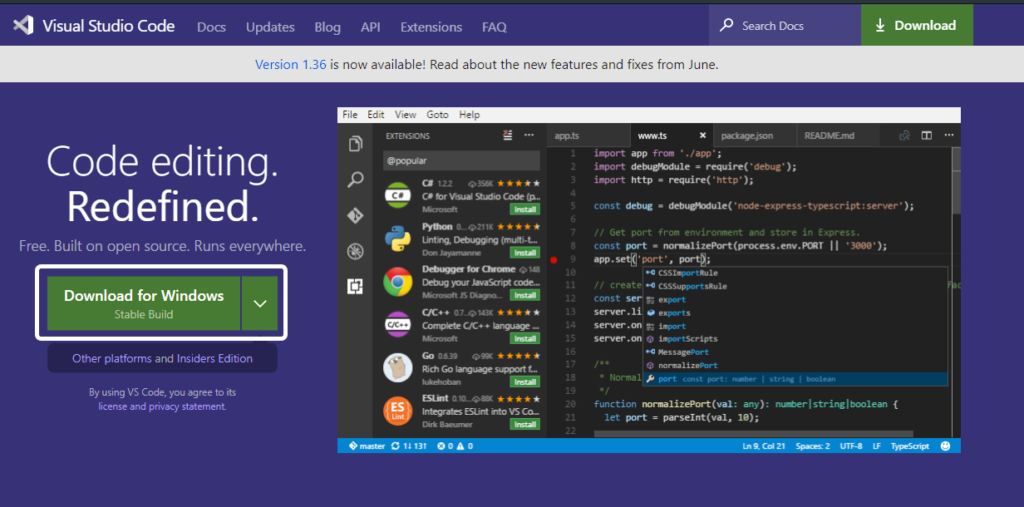Click the editor vertical scrollbar
1024x507 pixels.
click(957, 180)
